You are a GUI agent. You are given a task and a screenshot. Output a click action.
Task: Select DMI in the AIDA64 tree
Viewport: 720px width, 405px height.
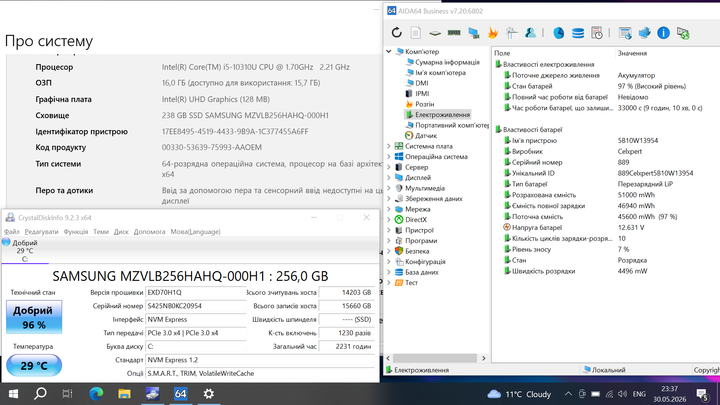click(x=422, y=83)
